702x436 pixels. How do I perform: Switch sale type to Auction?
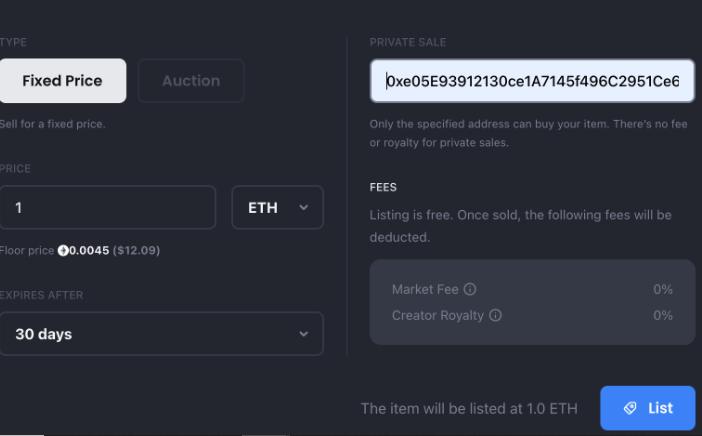point(190,81)
